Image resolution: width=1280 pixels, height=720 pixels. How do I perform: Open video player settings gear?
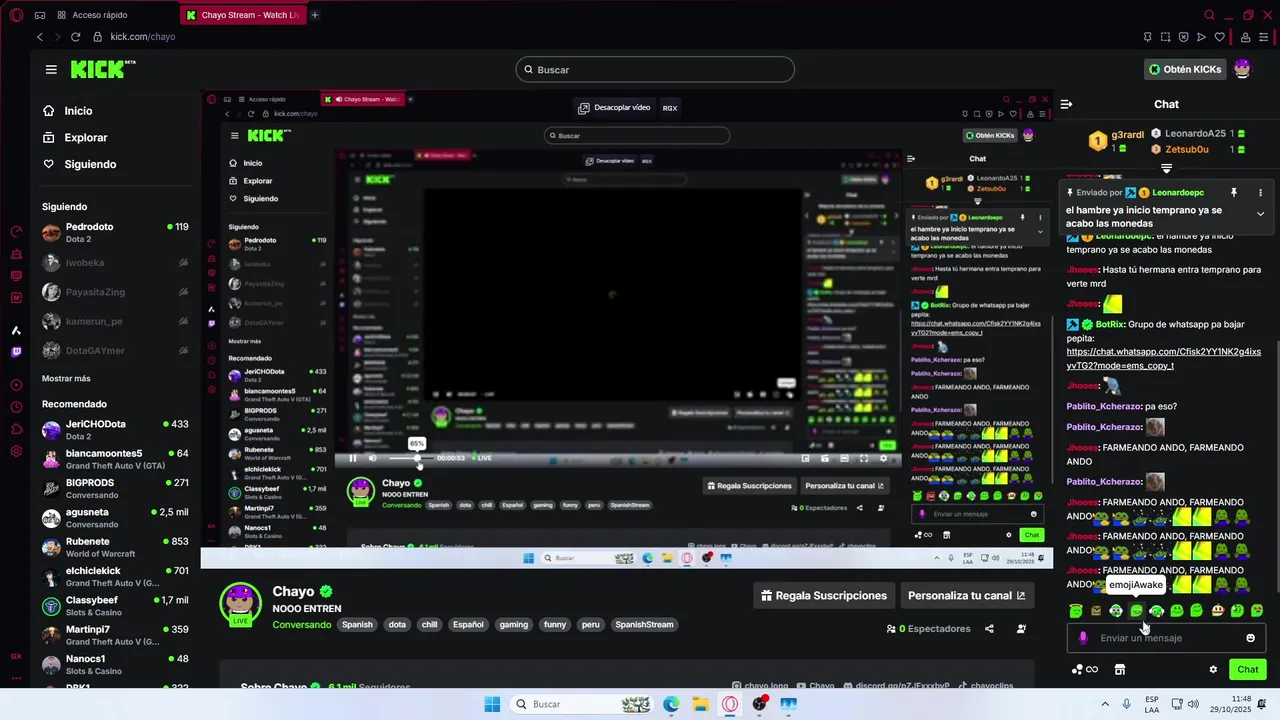pyautogui.click(x=883, y=458)
